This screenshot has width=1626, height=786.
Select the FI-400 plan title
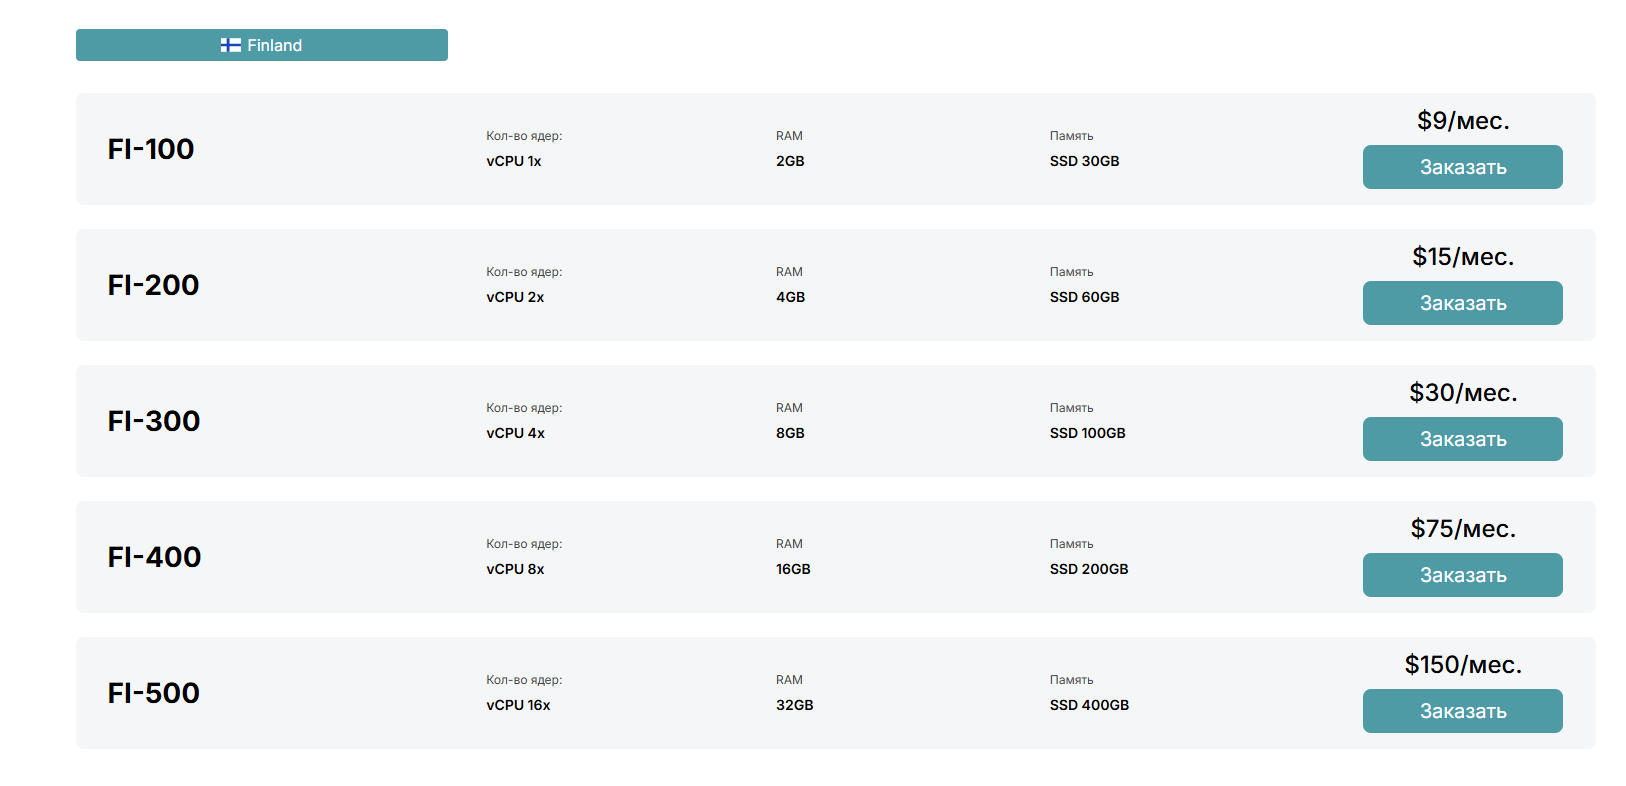[x=154, y=557]
